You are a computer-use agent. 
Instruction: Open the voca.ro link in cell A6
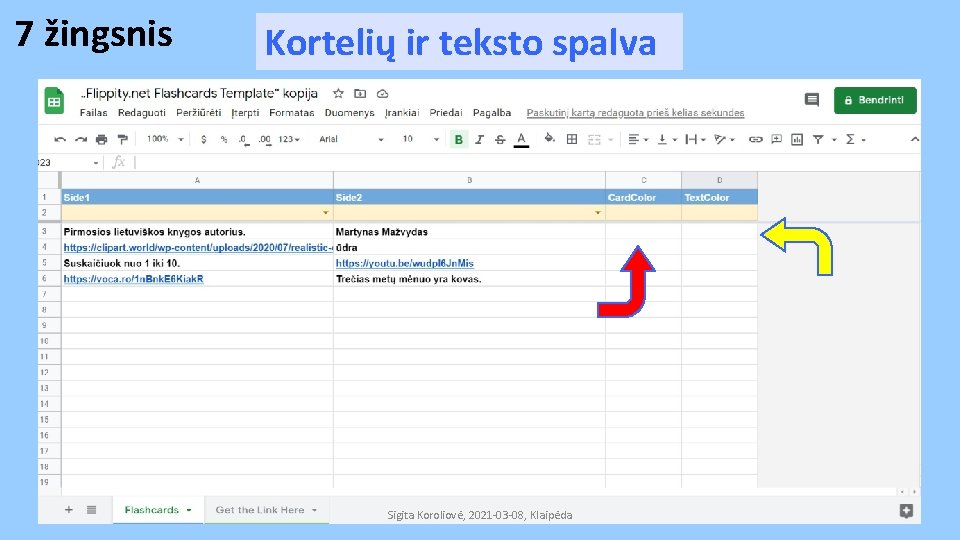click(x=133, y=279)
